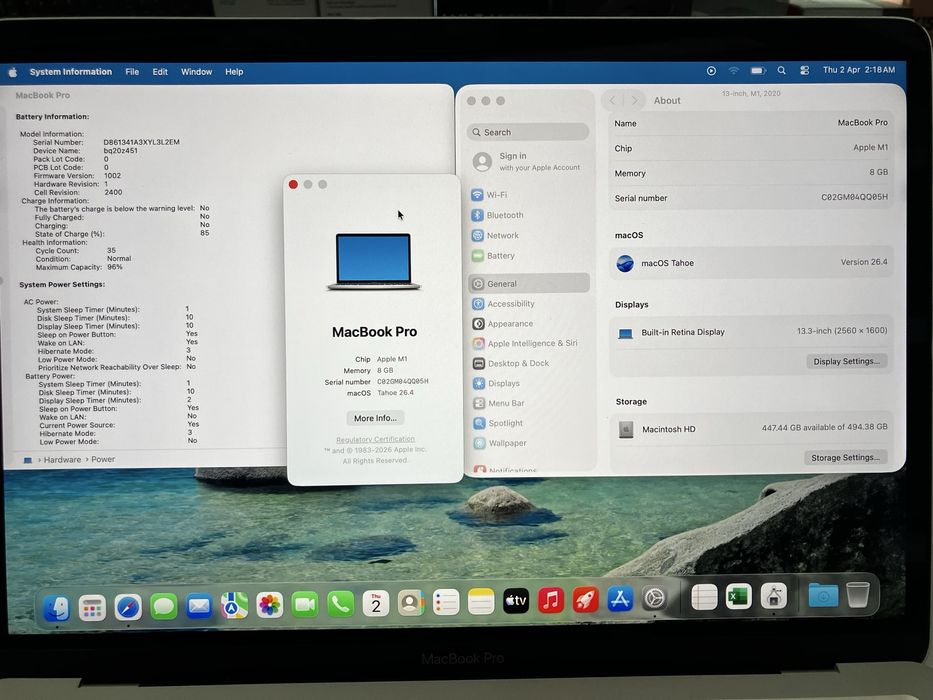
Task: Open Phone app in Dock
Action: [340, 604]
